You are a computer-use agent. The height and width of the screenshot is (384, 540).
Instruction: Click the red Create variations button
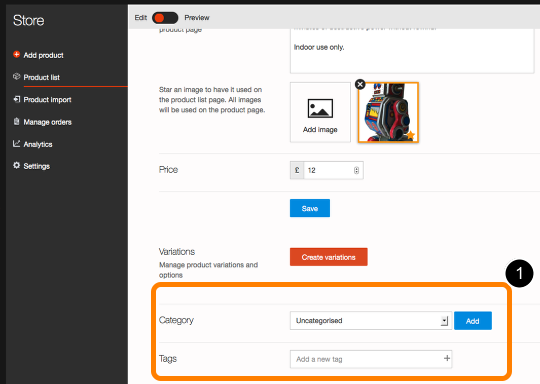pos(329,257)
